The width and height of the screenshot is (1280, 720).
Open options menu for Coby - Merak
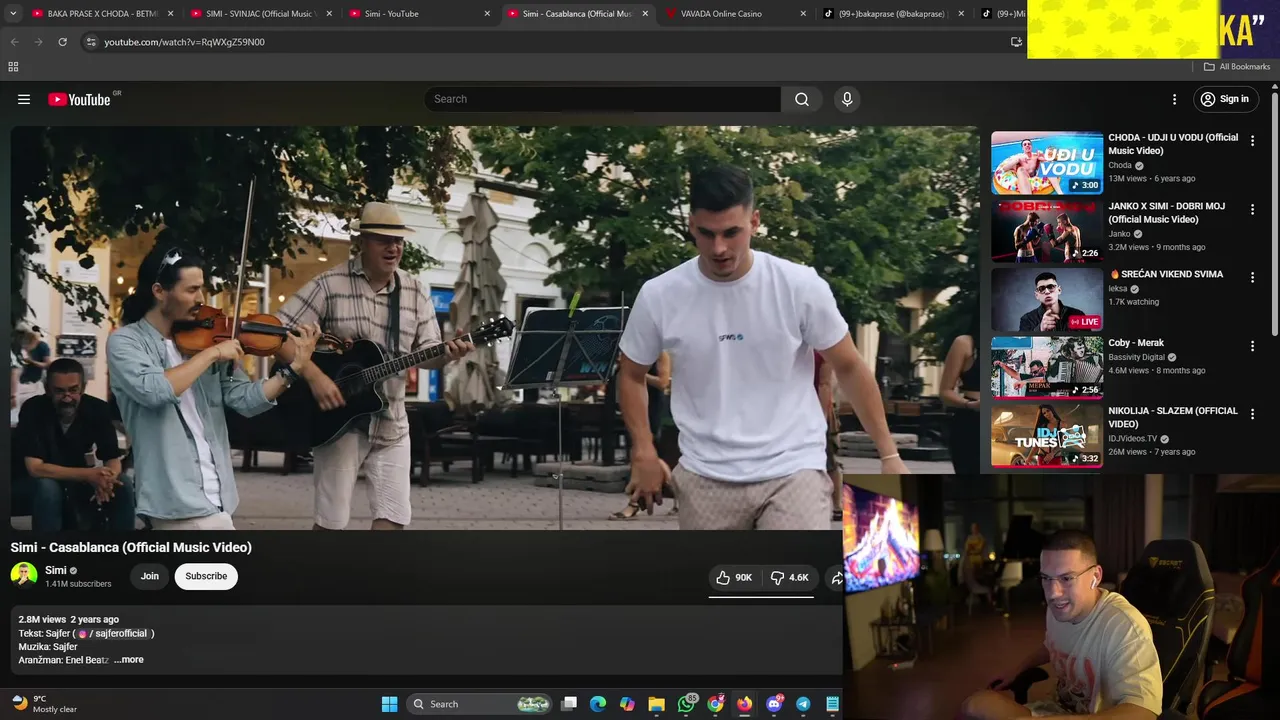pyautogui.click(x=1252, y=346)
